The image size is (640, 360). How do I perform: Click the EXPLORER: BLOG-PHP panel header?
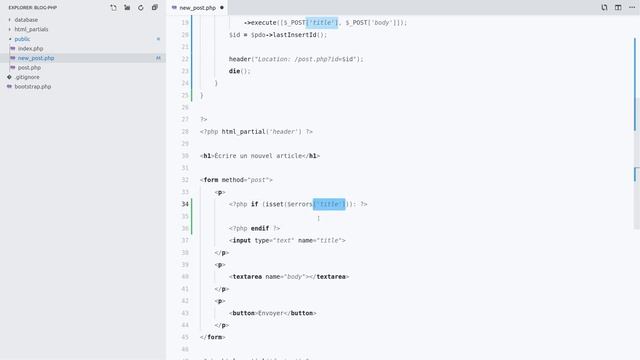pos(33,7)
